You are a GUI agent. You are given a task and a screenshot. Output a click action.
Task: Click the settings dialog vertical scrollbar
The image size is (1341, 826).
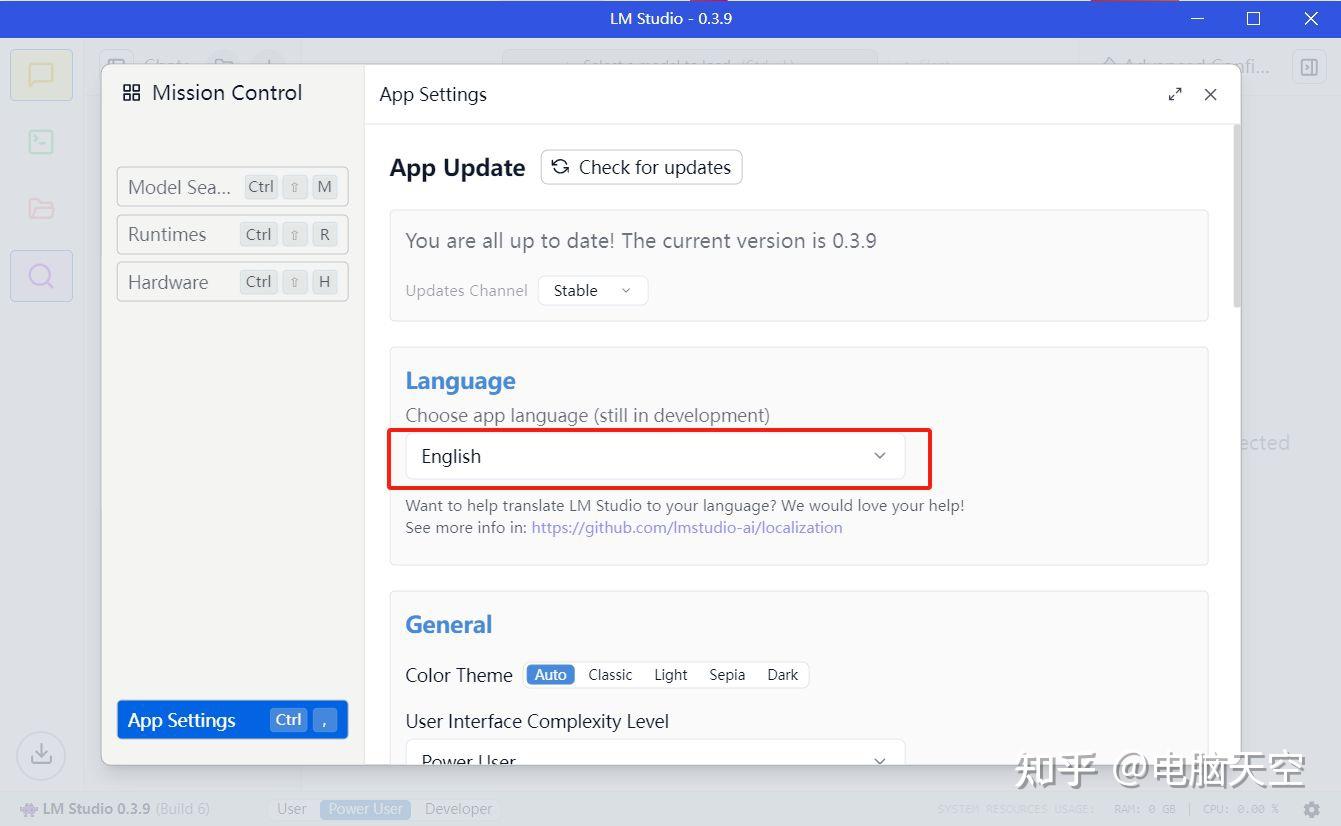point(1237,215)
